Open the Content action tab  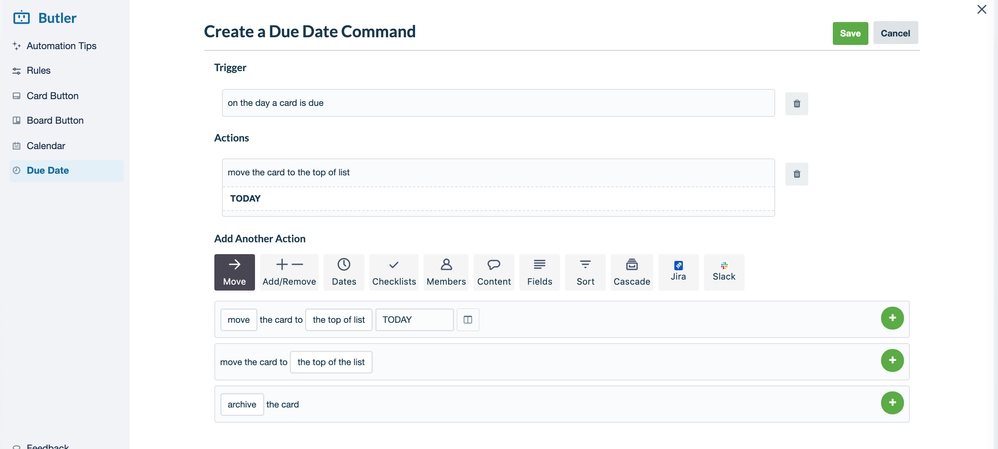tap(494, 273)
